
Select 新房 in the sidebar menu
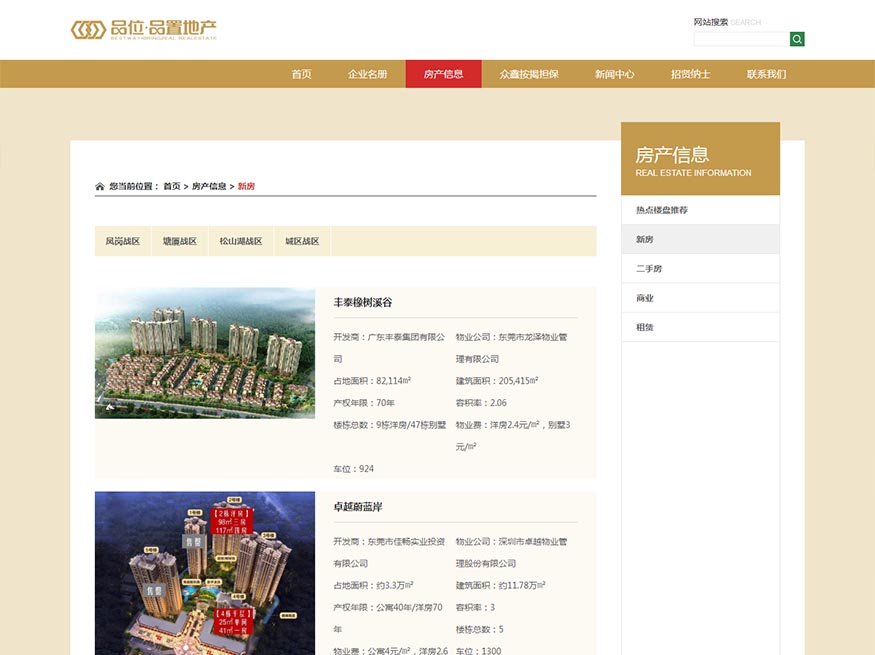(700, 239)
